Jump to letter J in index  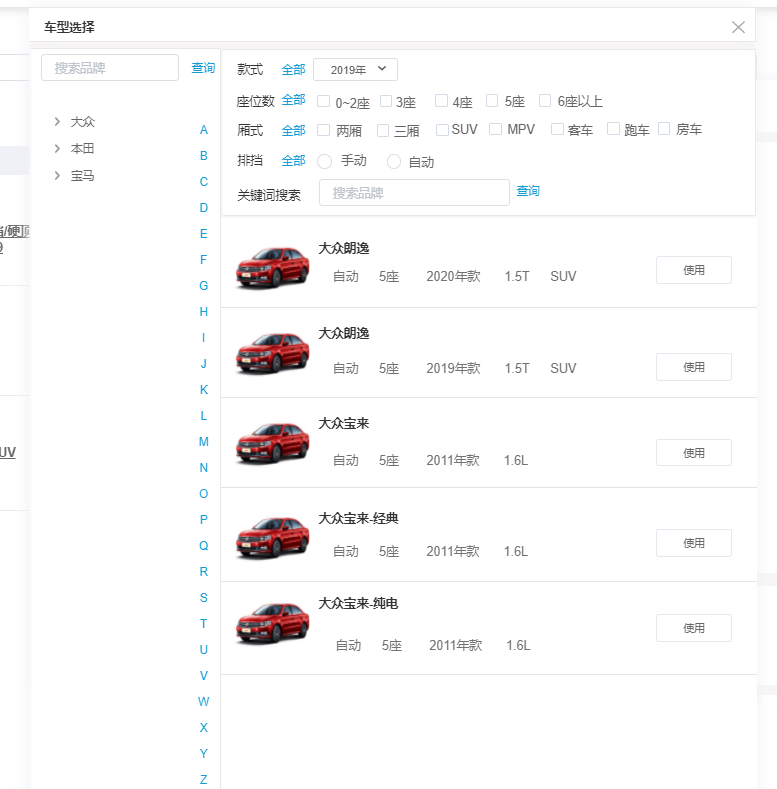pos(203,364)
